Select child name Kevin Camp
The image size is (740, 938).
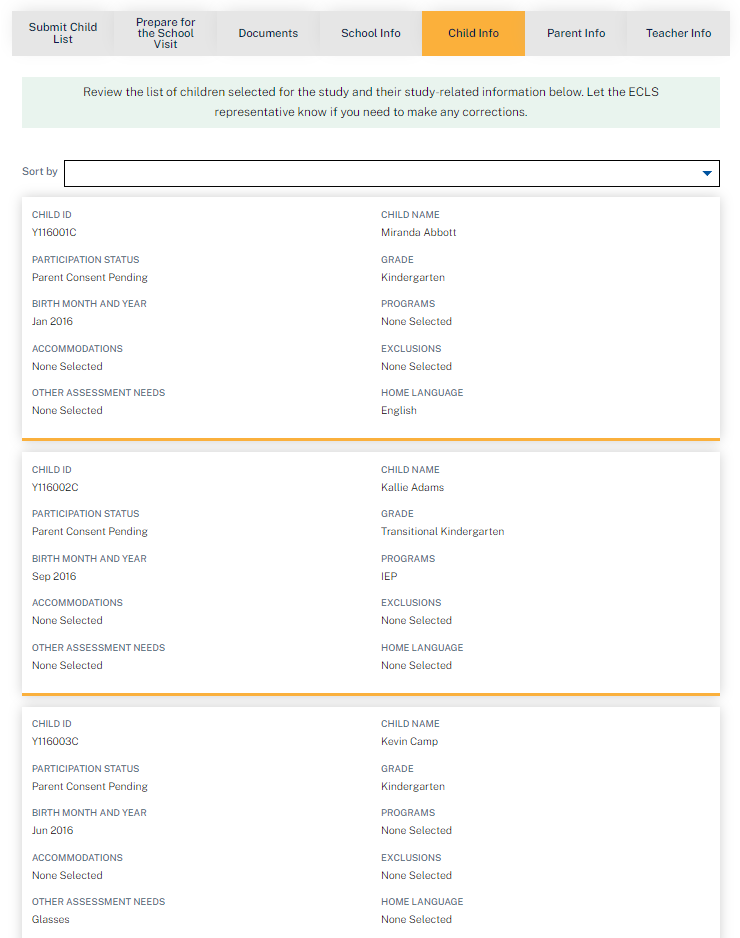coord(409,742)
